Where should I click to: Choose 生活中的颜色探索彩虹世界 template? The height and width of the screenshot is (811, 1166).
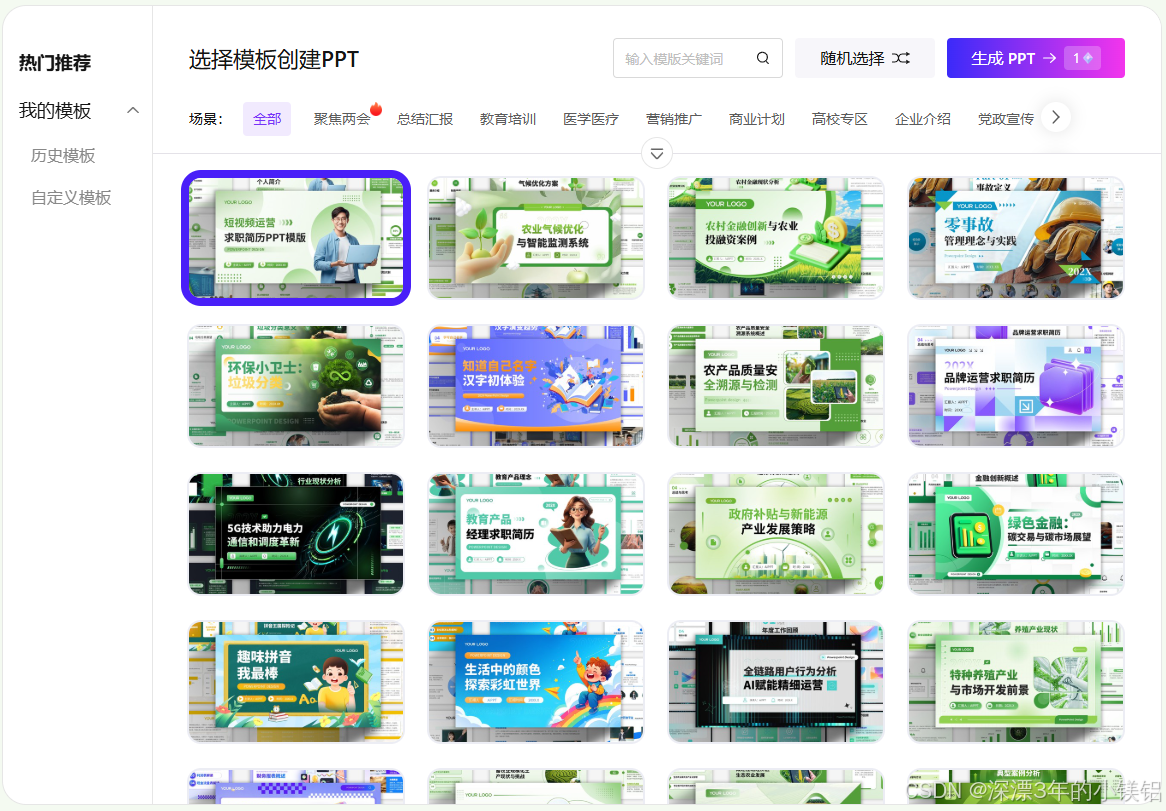point(536,682)
